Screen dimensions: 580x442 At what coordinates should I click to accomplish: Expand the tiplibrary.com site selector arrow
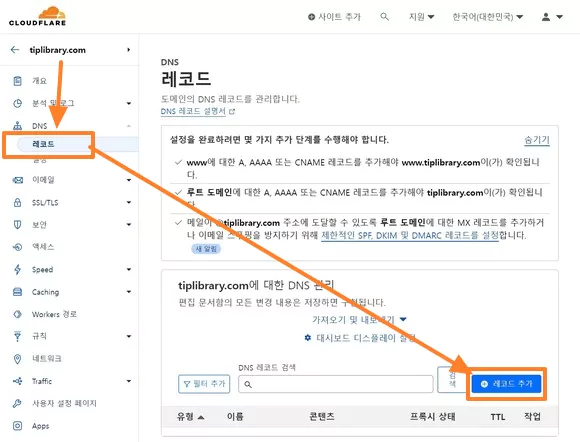[x=128, y=50]
